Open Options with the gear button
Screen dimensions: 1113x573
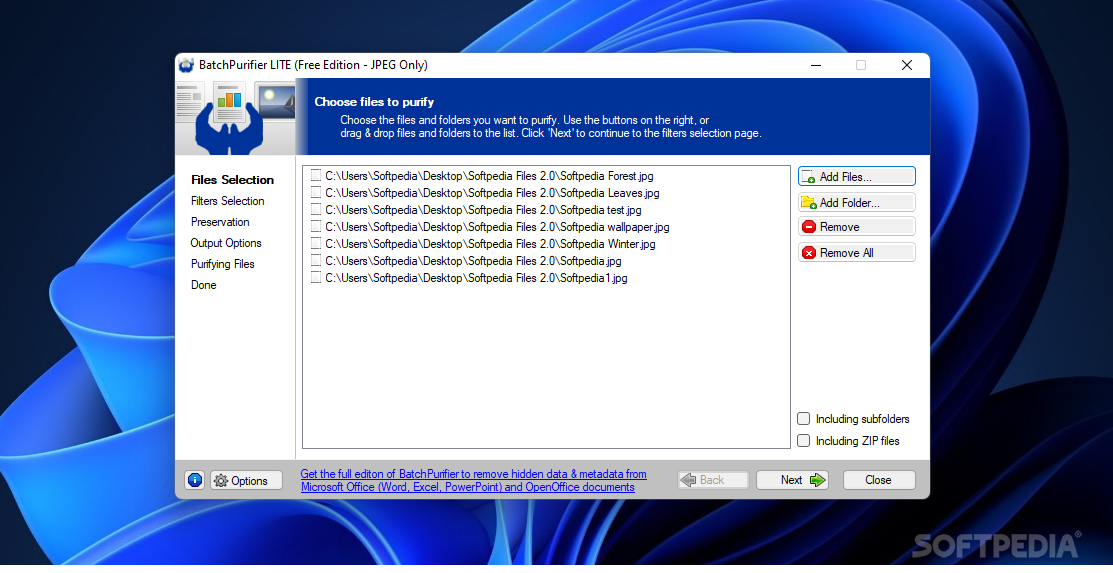tap(246, 481)
